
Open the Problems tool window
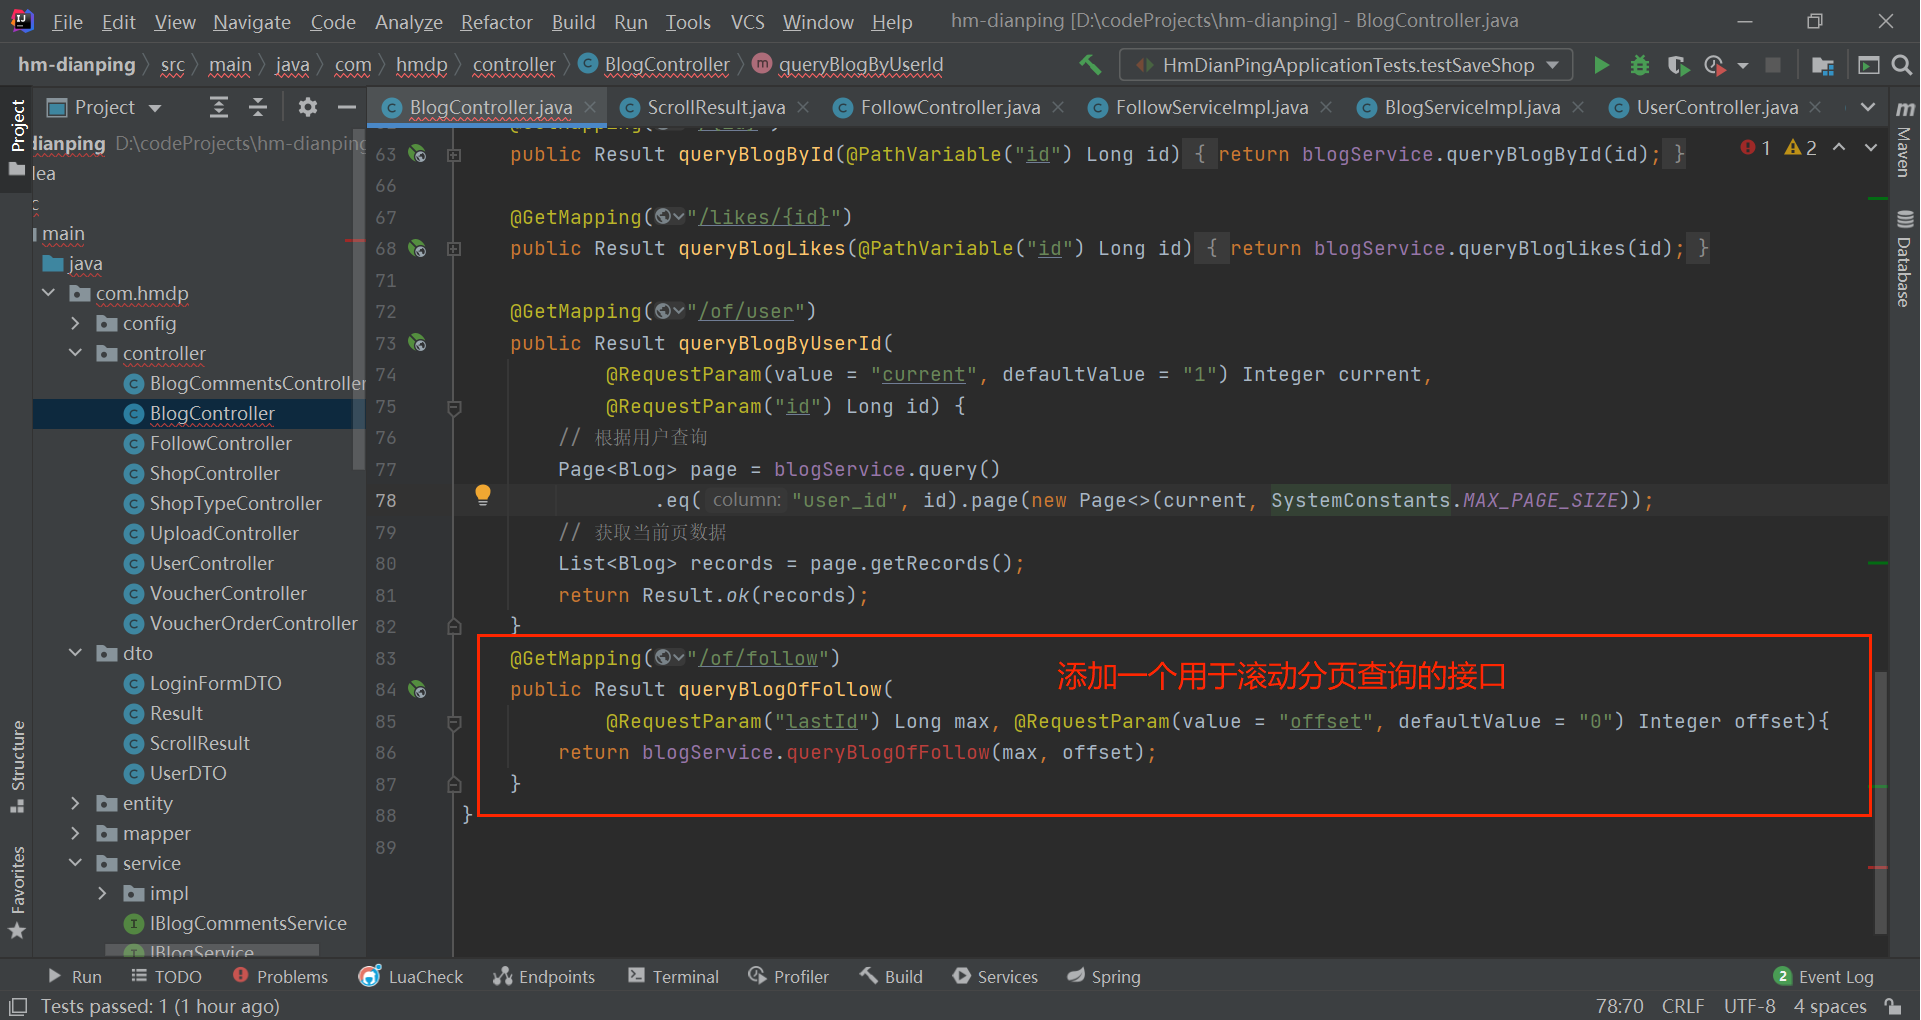point(280,976)
